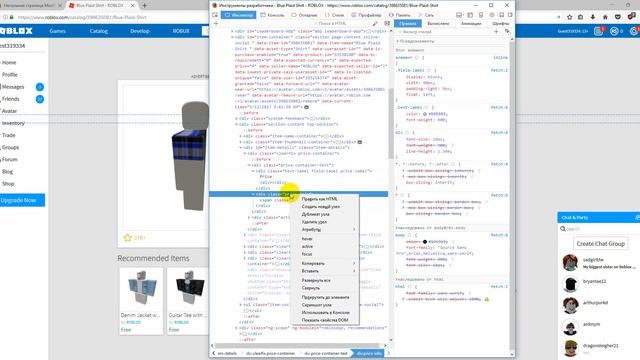This screenshot has width=640, height=360.
Task: Click the price-container-text breadcrumb
Action: pyautogui.click(x=325, y=353)
